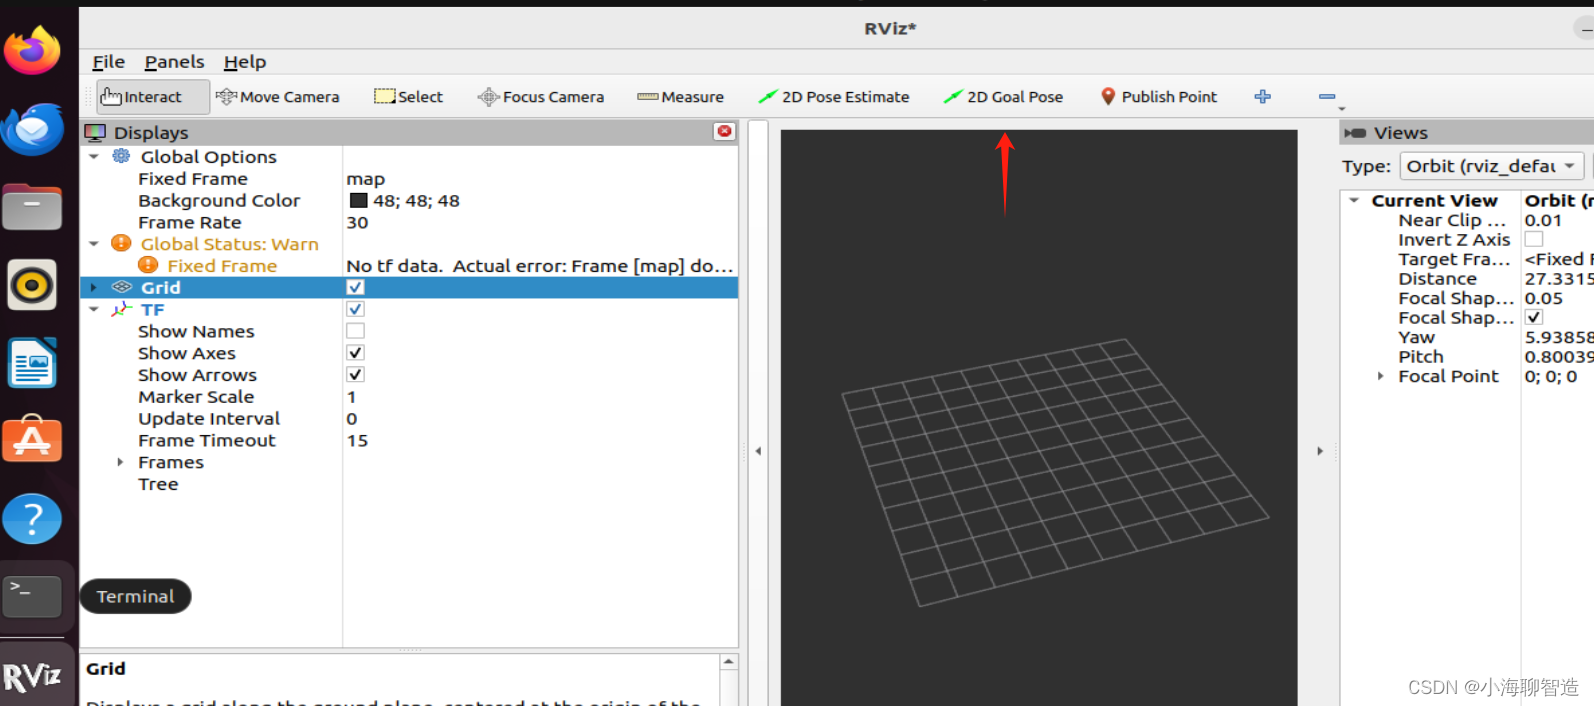Toggle the TF display checkbox

click(x=355, y=309)
